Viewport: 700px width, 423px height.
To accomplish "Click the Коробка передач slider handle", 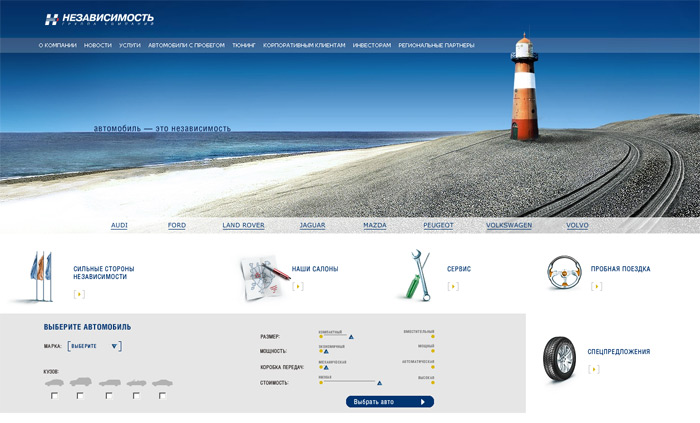I will 326,368.
